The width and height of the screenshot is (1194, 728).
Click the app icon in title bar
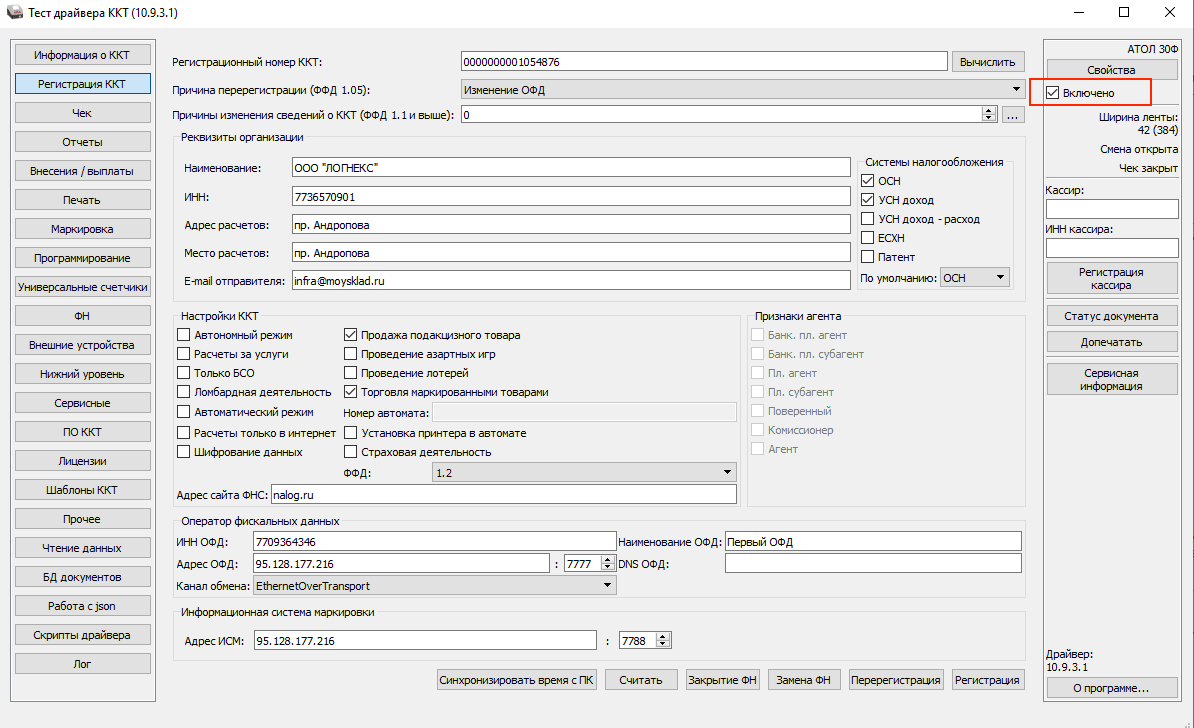(12, 13)
